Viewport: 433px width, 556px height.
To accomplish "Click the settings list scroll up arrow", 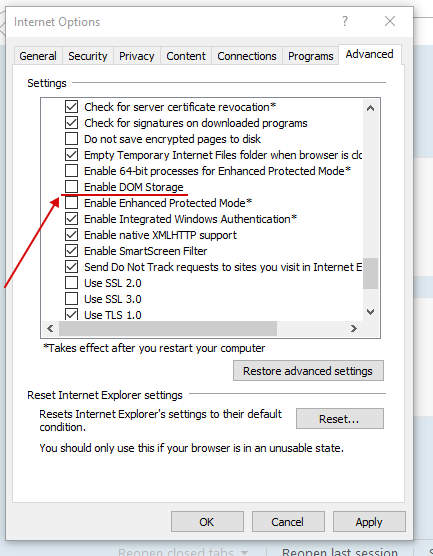I will pos(370,108).
